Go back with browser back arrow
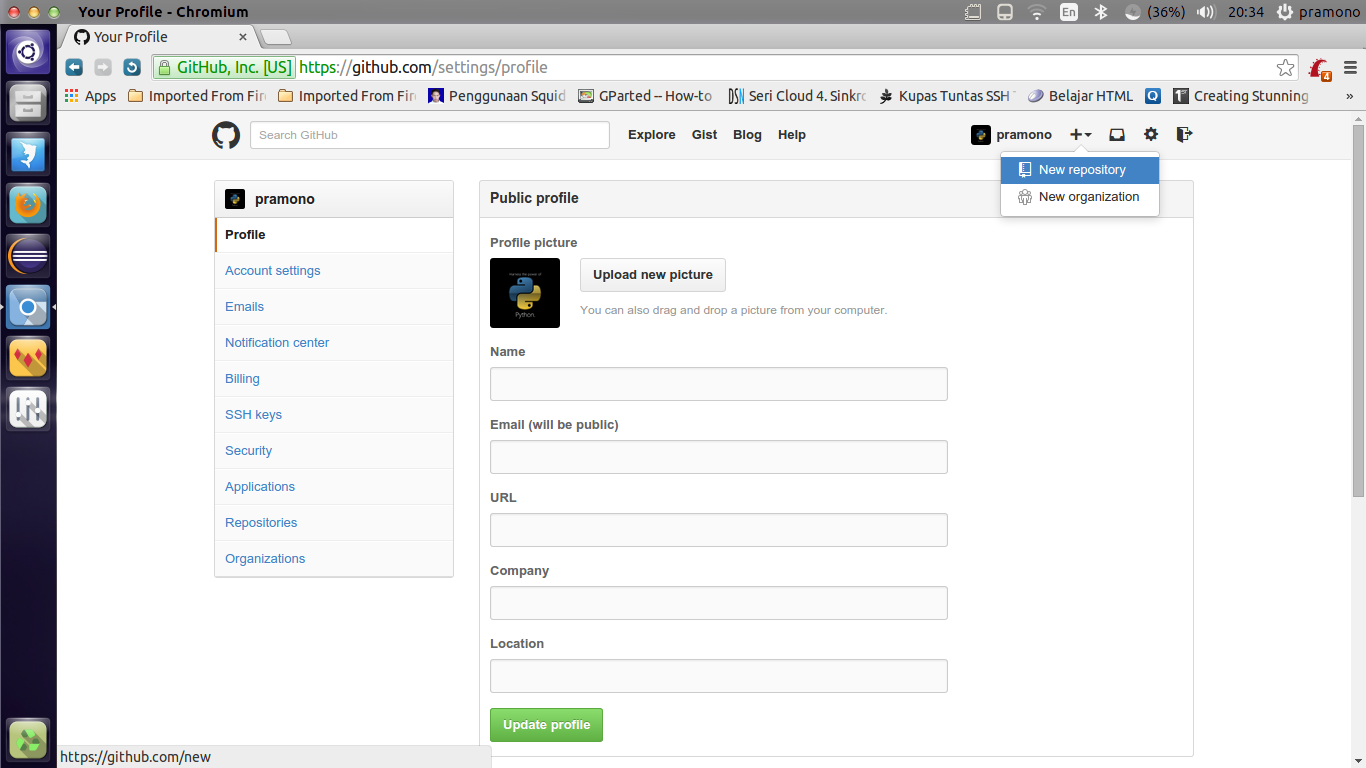This screenshot has width=1366, height=768. 74,67
